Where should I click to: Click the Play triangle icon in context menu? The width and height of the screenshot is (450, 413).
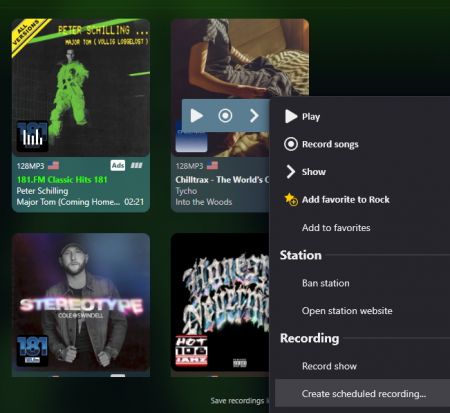click(x=291, y=117)
